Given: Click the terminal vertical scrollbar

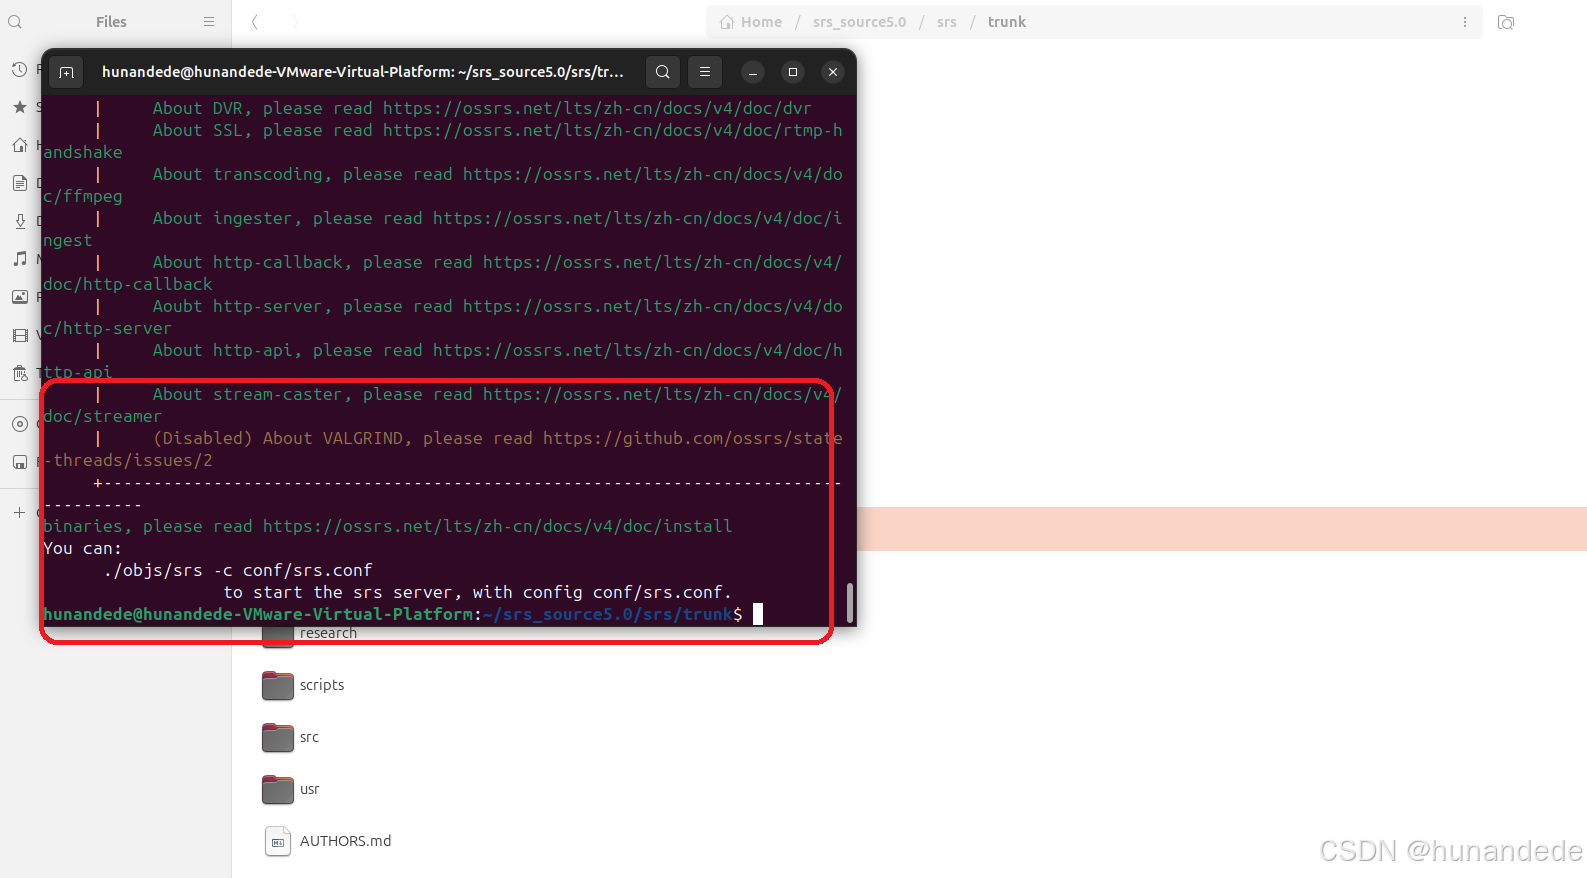Looking at the screenshot, I should (849, 602).
